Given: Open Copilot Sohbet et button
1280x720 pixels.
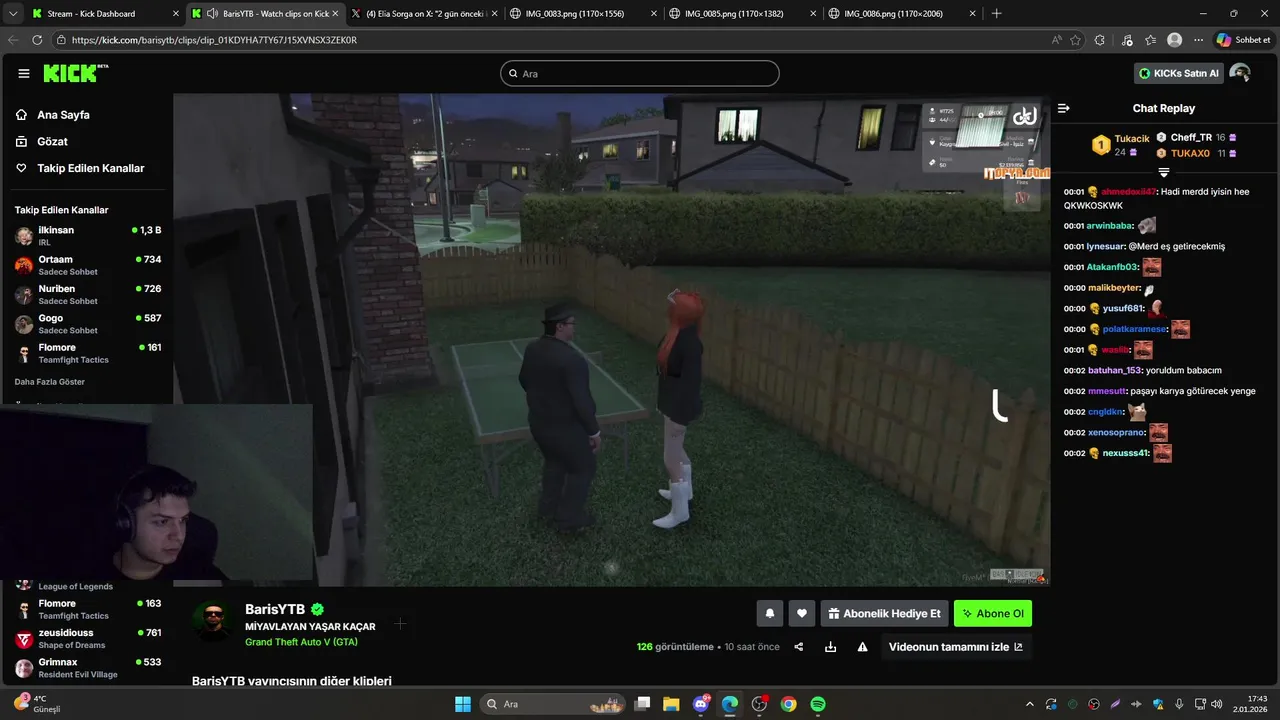Looking at the screenshot, I should coord(1243,40).
